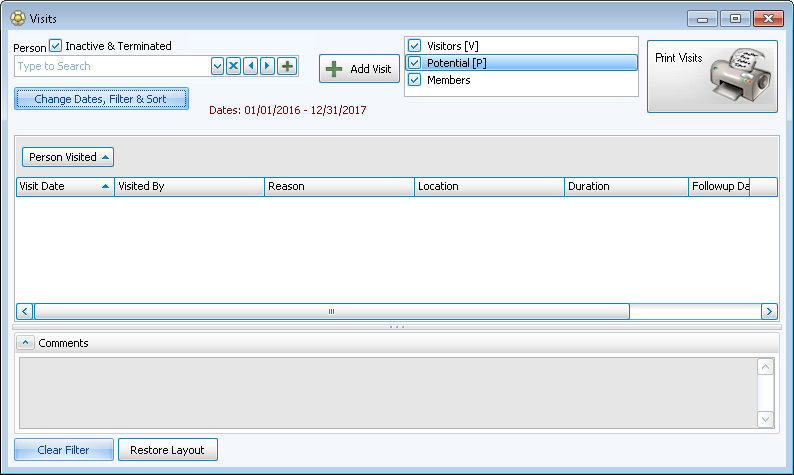794x475 pixels.
Task: Click Change Dates, Filter & Sort button
Action: pos(100,99)
